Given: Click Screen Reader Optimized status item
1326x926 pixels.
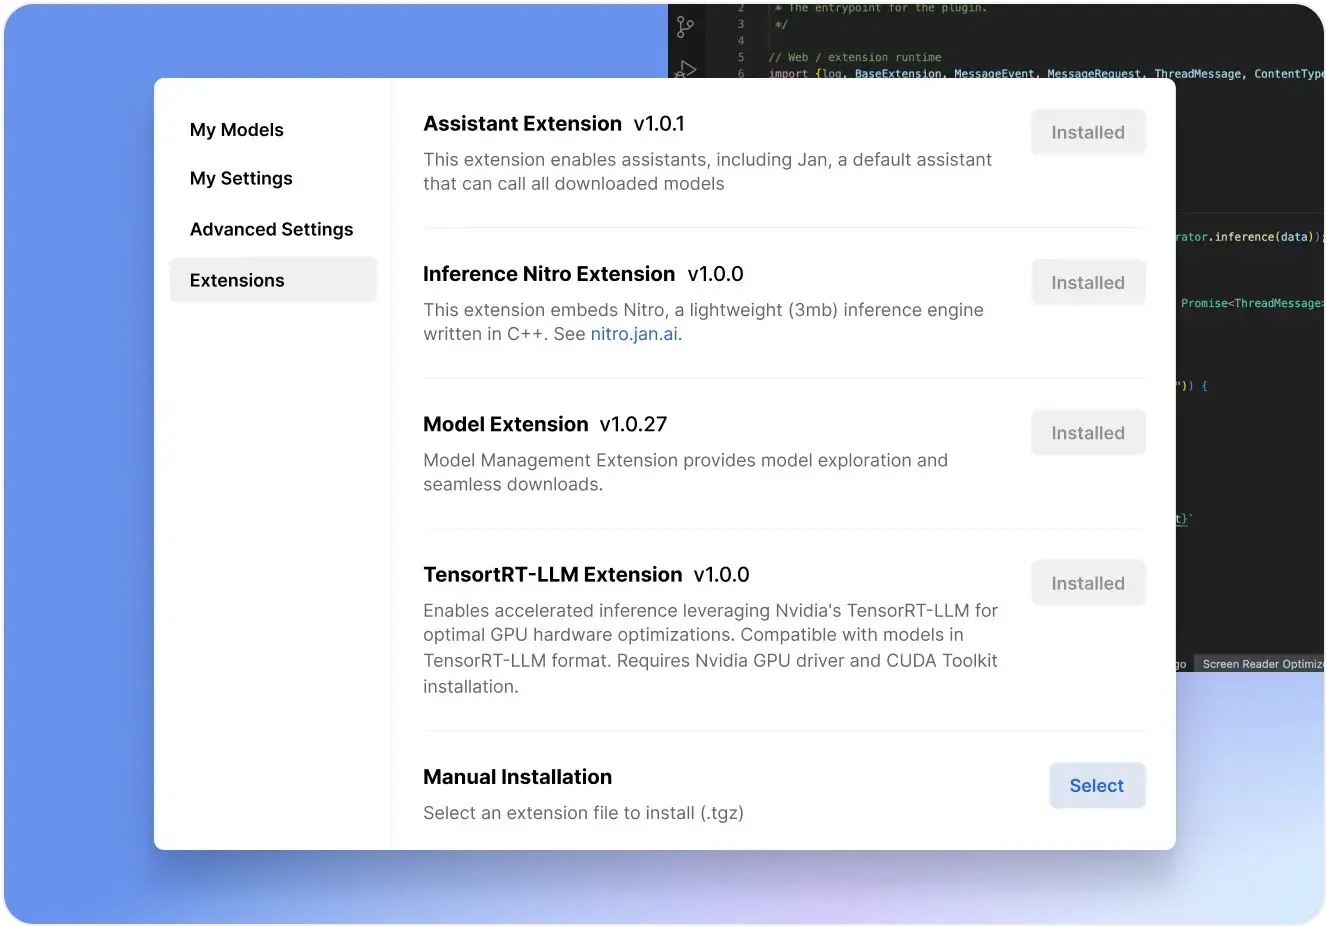Looking at the screenshot, I should click(1262, 664).
